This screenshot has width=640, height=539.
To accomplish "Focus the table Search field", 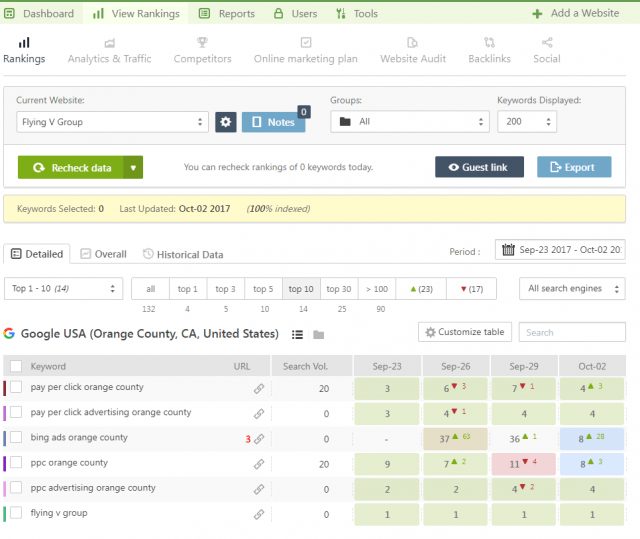I will tap(572, 332).
